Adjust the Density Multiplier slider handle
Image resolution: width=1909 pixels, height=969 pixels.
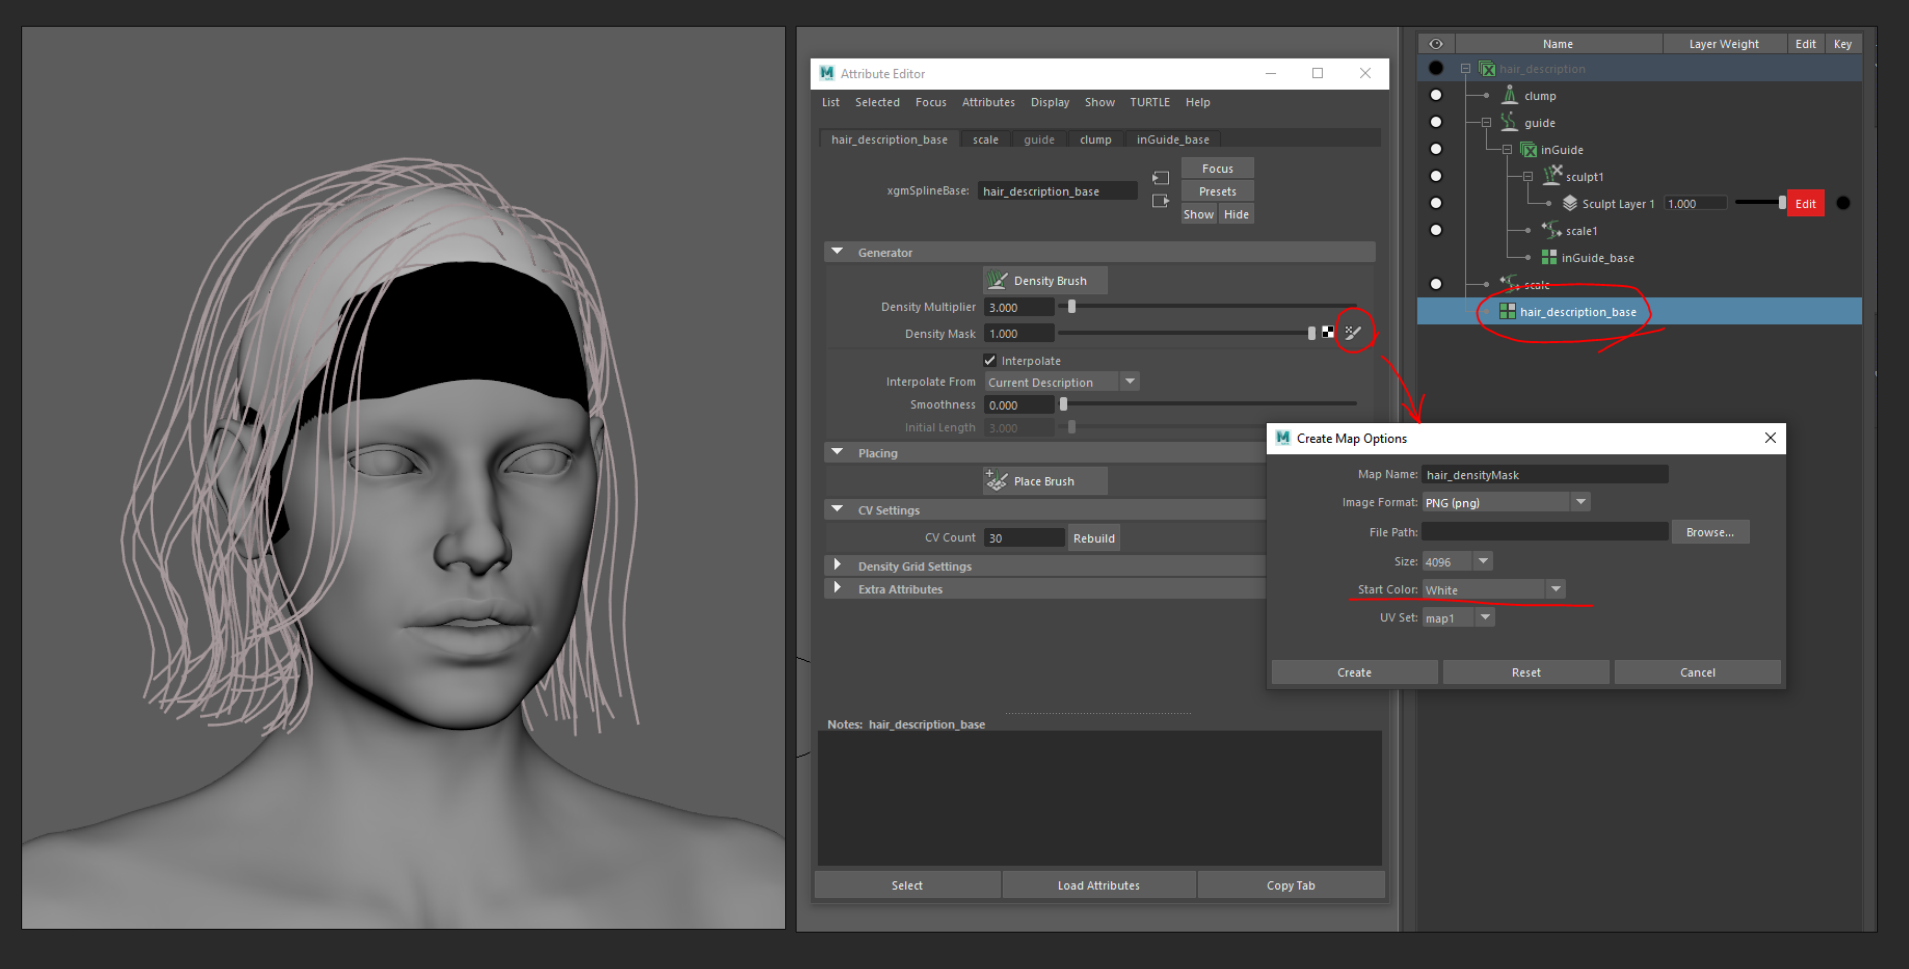1072,307
